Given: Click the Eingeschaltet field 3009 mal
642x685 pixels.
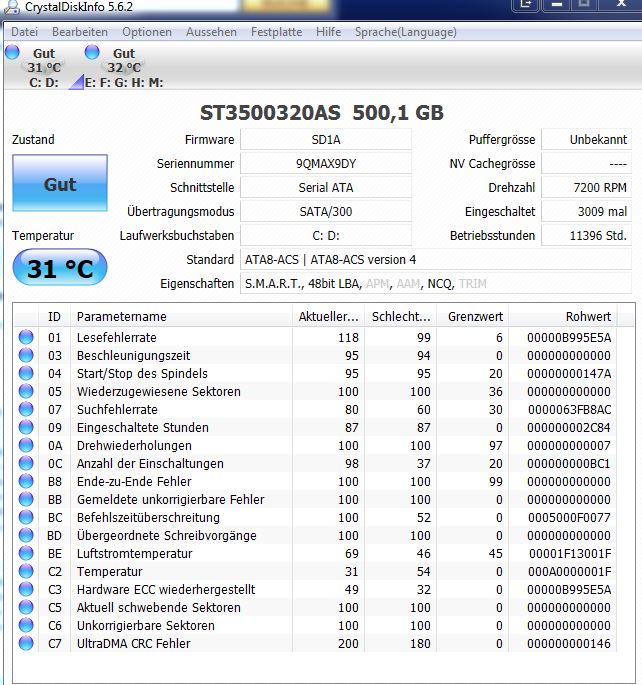Looking at the screenshot, I should (587, 211).
